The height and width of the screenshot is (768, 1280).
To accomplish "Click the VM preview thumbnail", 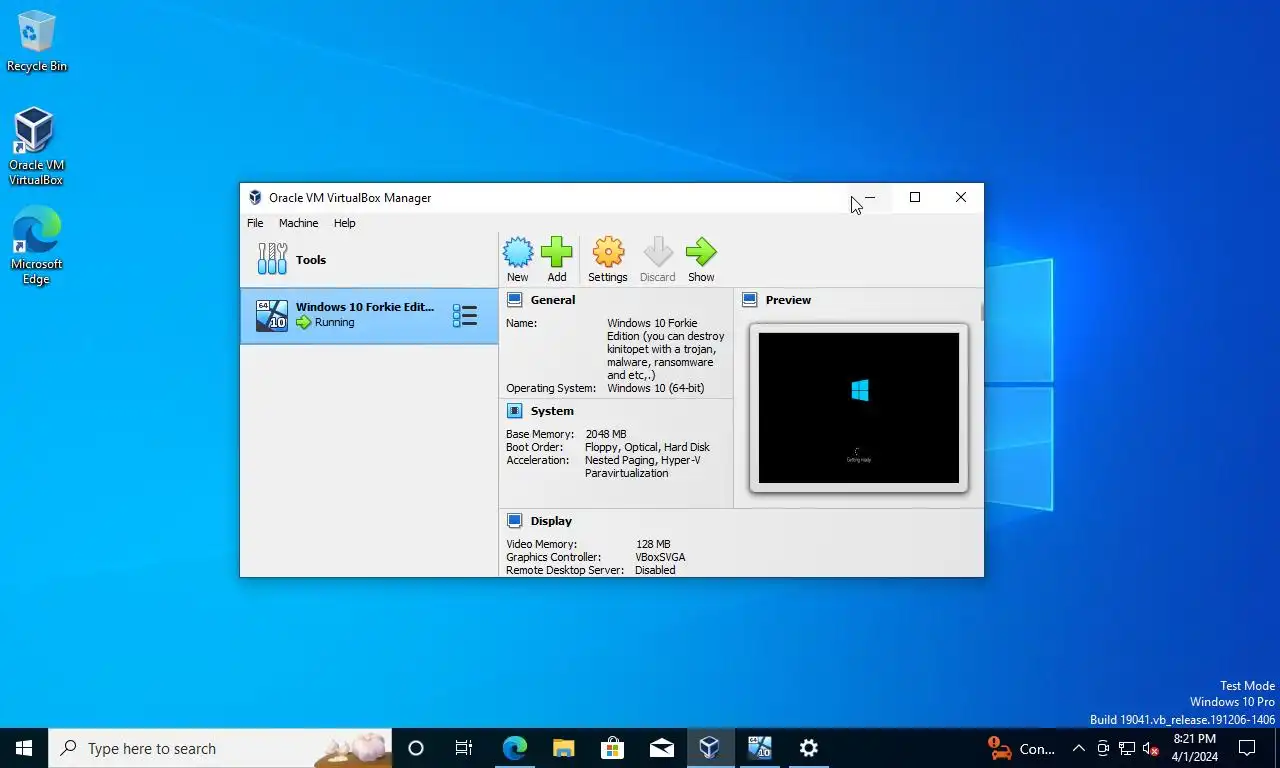I will click(x=859, y=408).
